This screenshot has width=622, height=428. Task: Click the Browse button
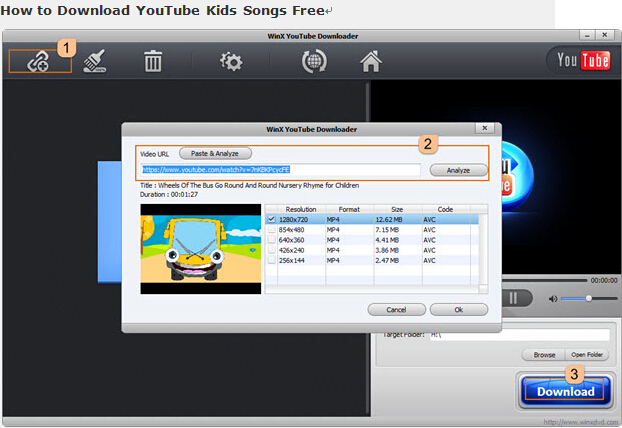[x=544, y=355]
